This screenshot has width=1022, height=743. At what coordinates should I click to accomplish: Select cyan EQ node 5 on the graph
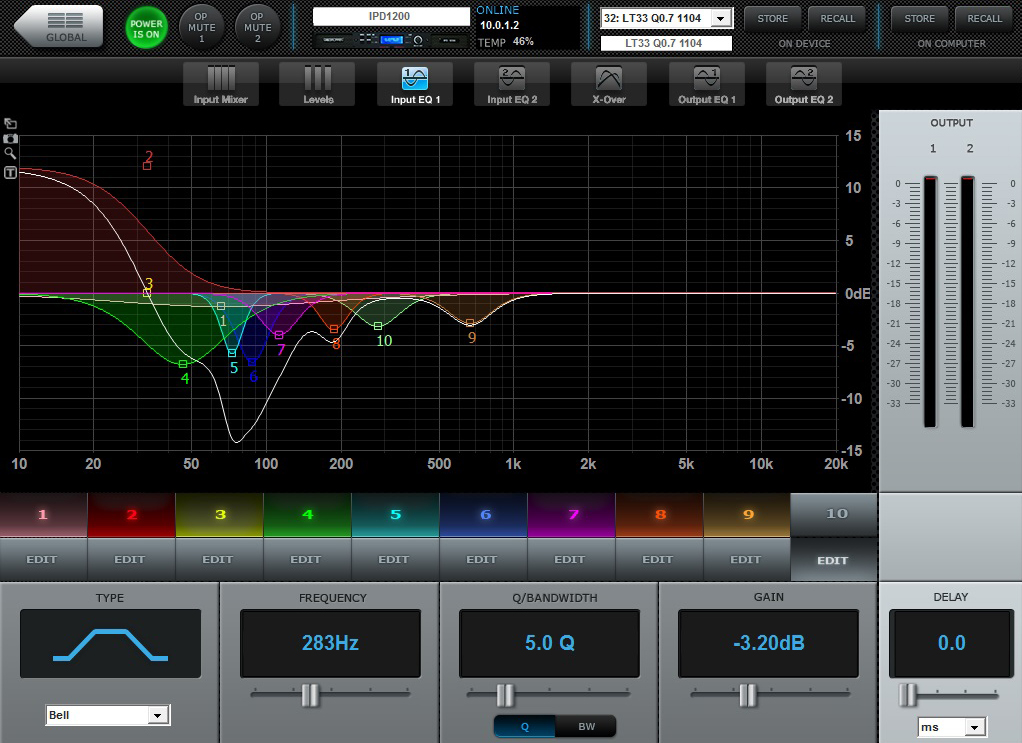pos(232,353)
